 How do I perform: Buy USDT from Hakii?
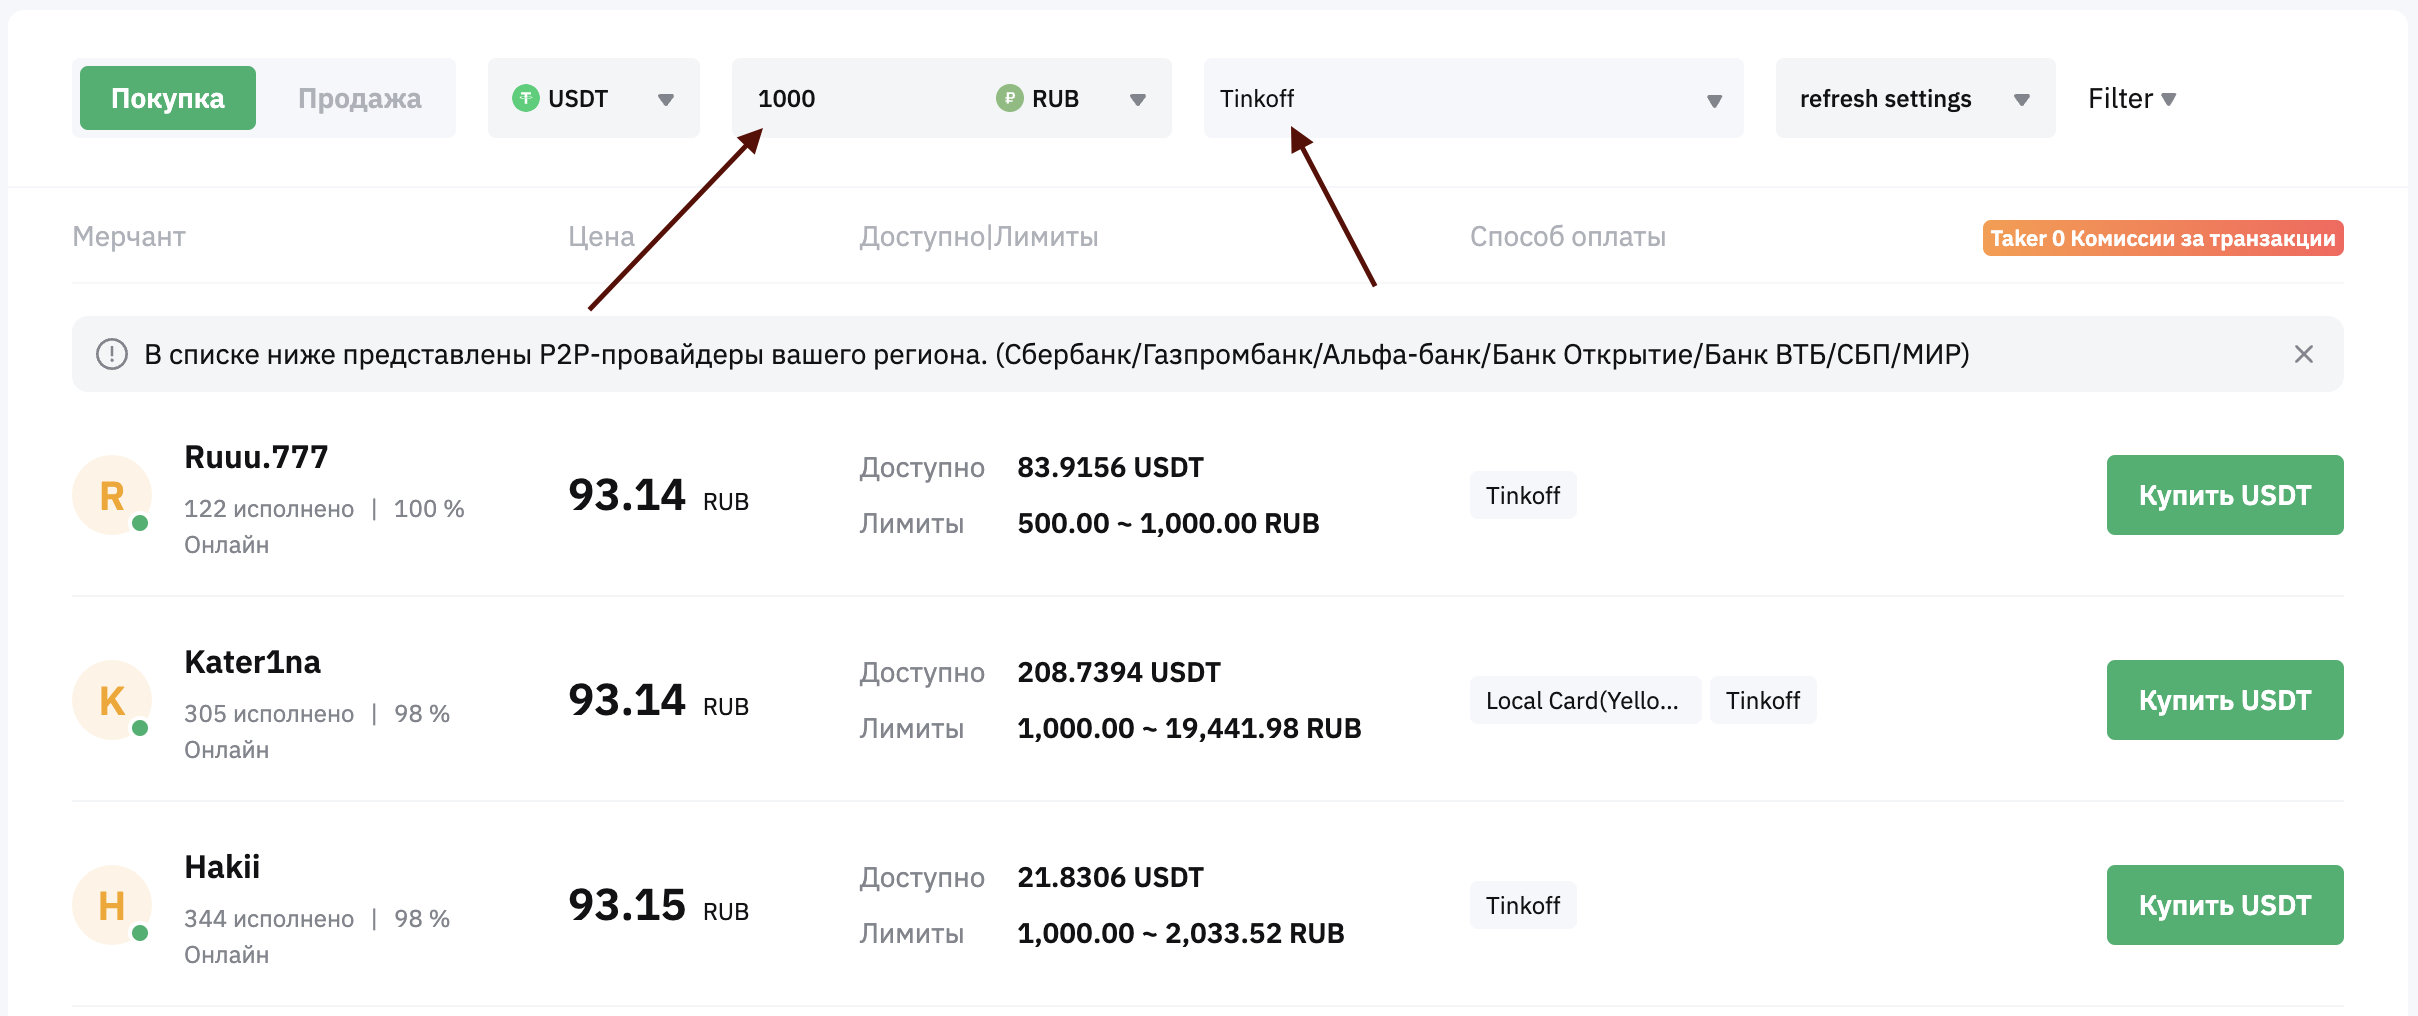(x=2224, y=905)
